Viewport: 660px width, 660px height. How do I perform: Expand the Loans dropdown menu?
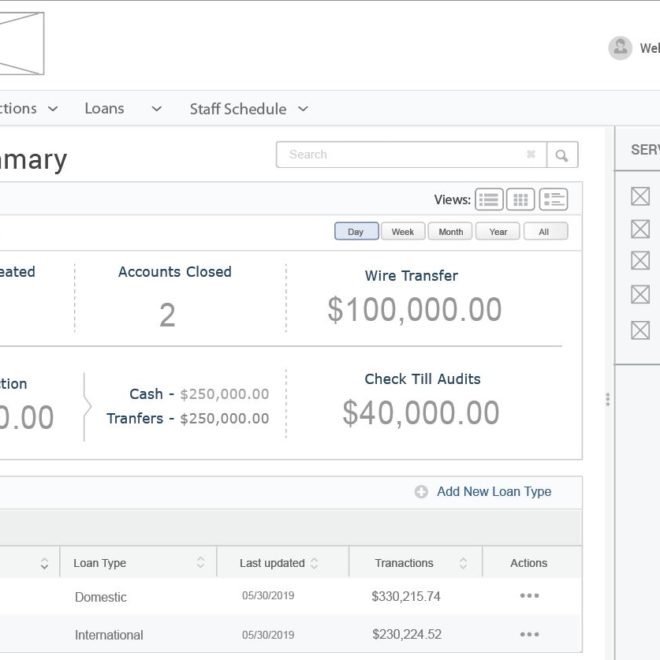click(x=156, y=109)
